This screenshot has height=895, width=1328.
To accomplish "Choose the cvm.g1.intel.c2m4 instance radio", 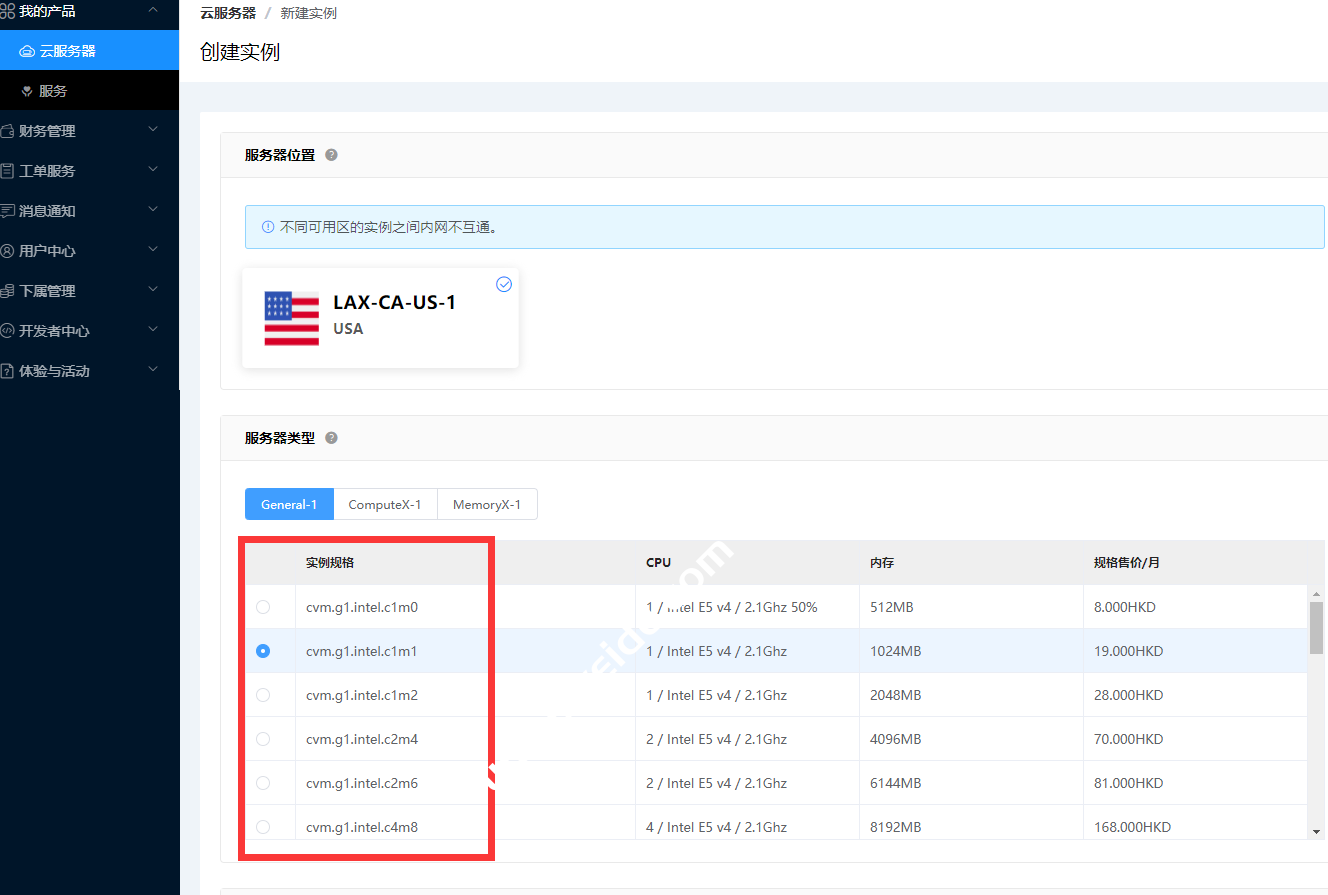I will coord(263,739).
